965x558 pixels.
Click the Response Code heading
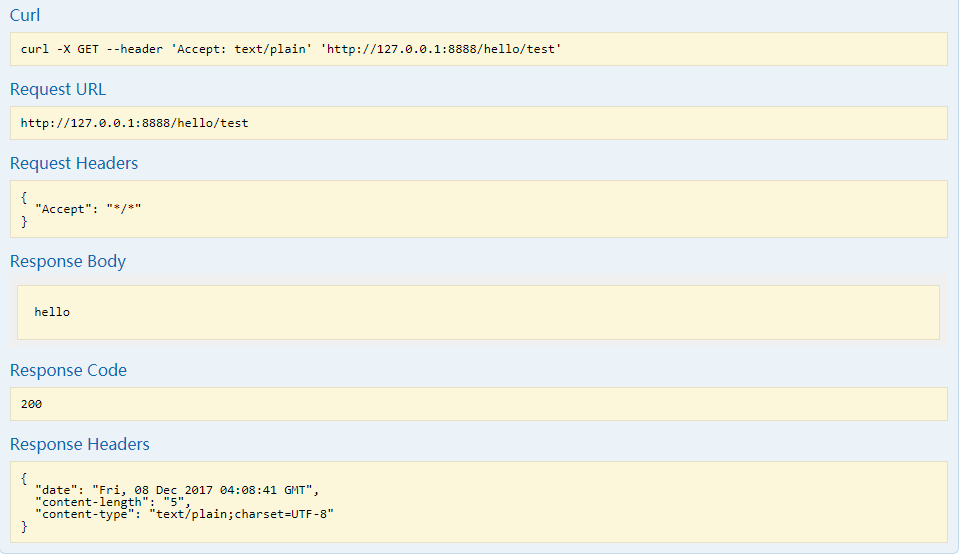pyautogui.click(x=68, y=370)
